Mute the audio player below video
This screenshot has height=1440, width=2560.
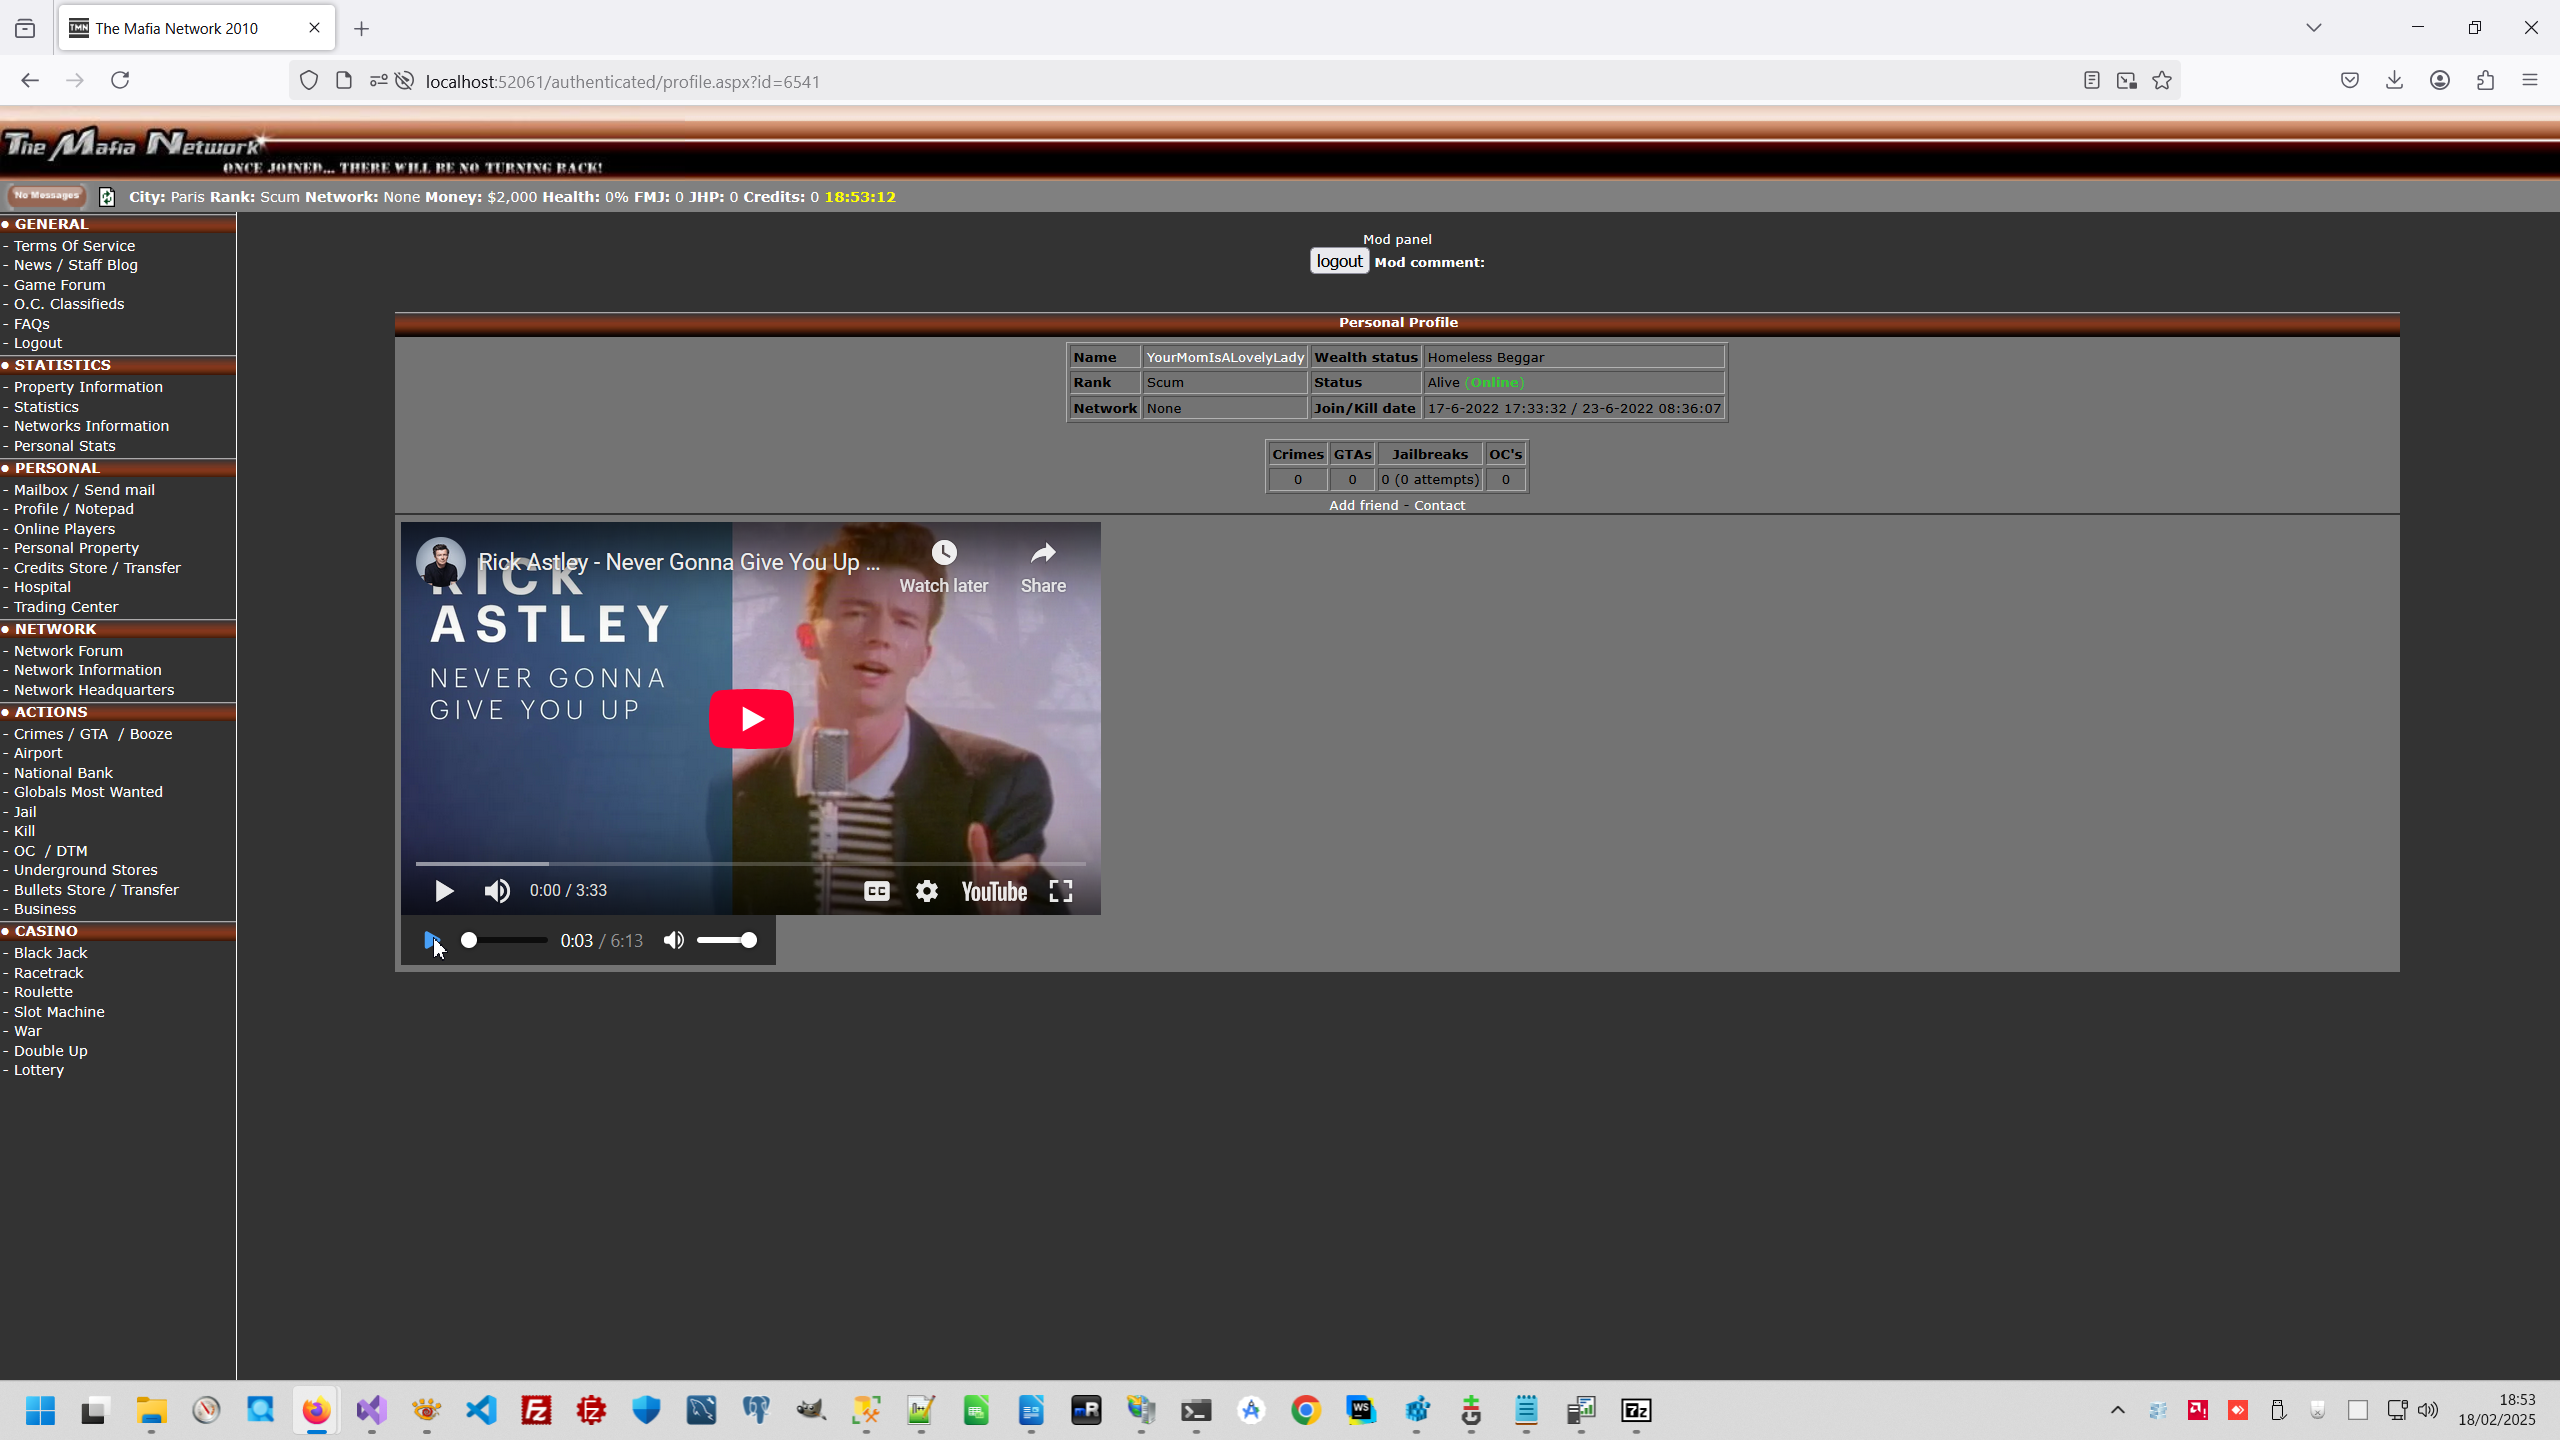pos(674,940)
